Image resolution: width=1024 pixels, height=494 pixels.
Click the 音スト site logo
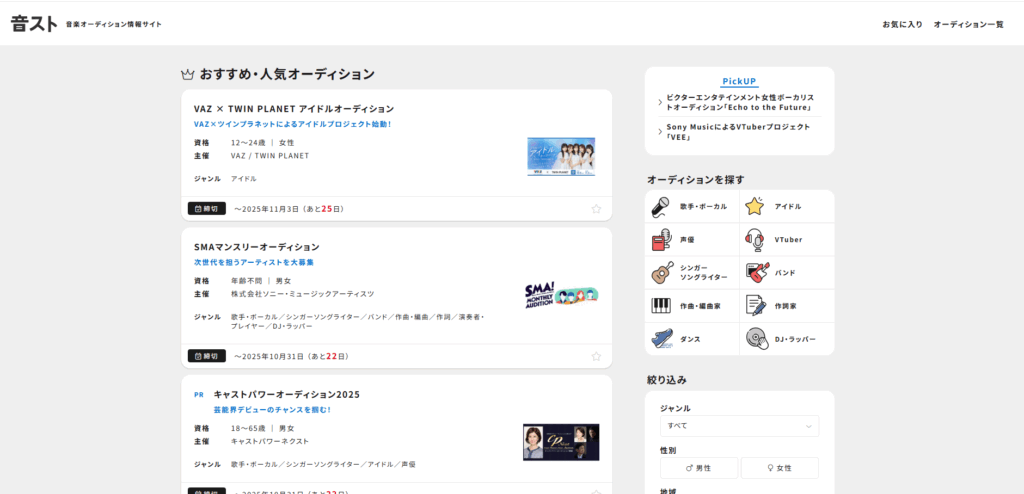[x=34, y=23]
